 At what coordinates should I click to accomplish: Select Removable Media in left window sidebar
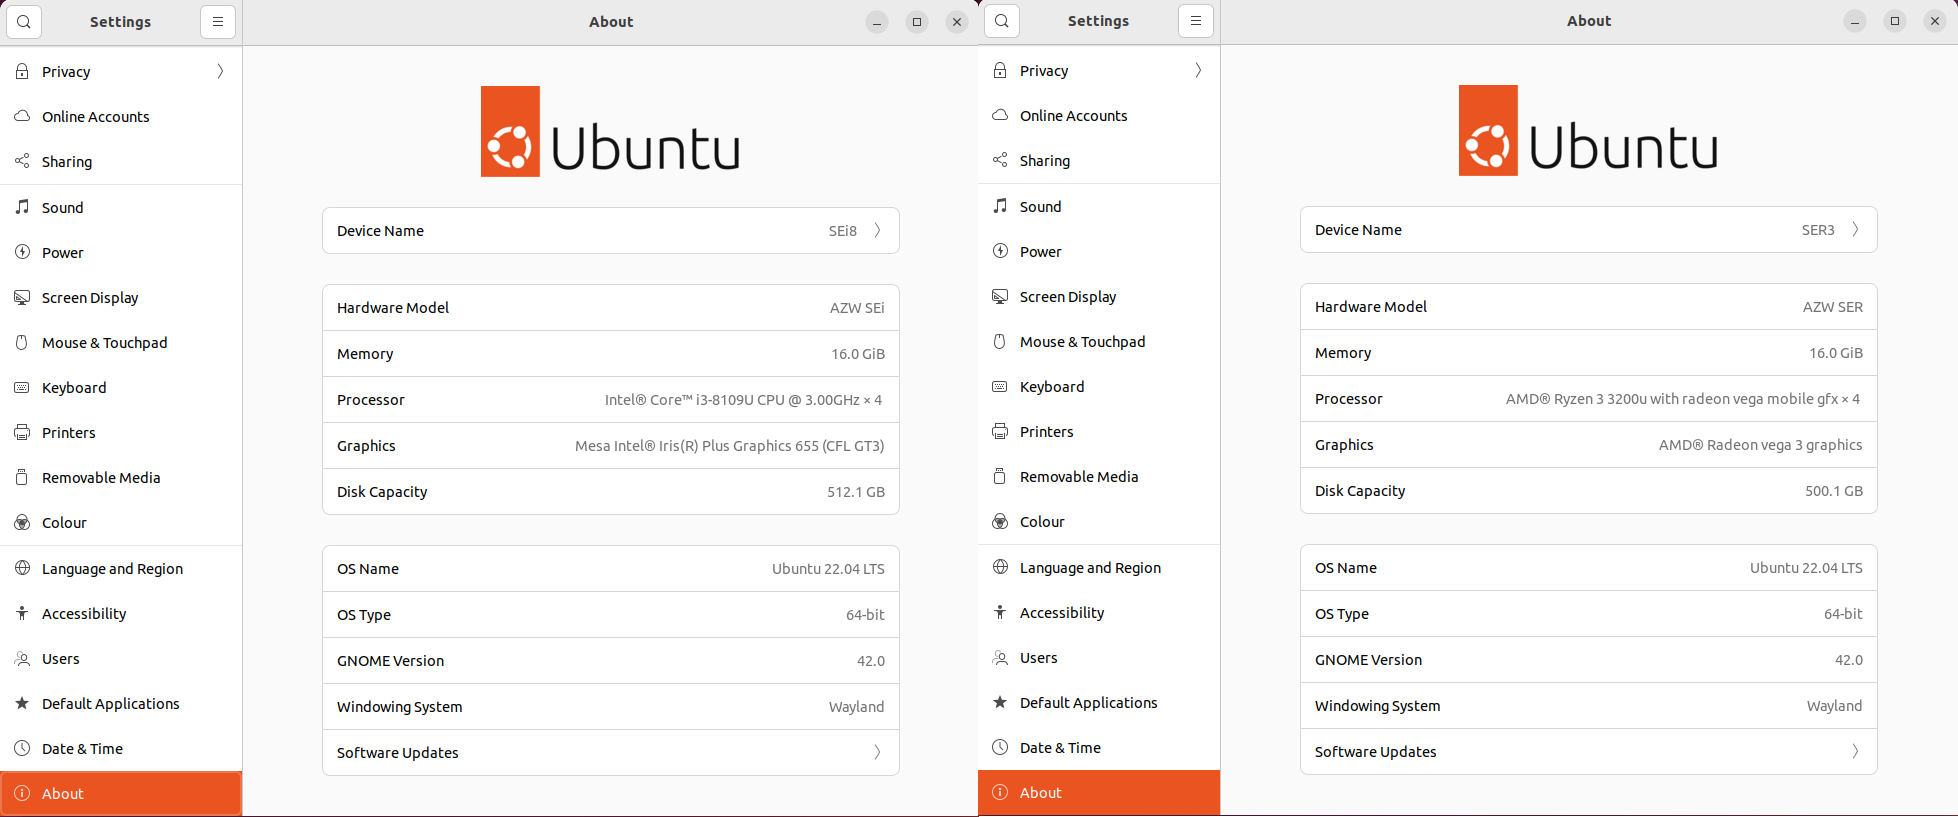pyautogui.click(x=121, y=478)
